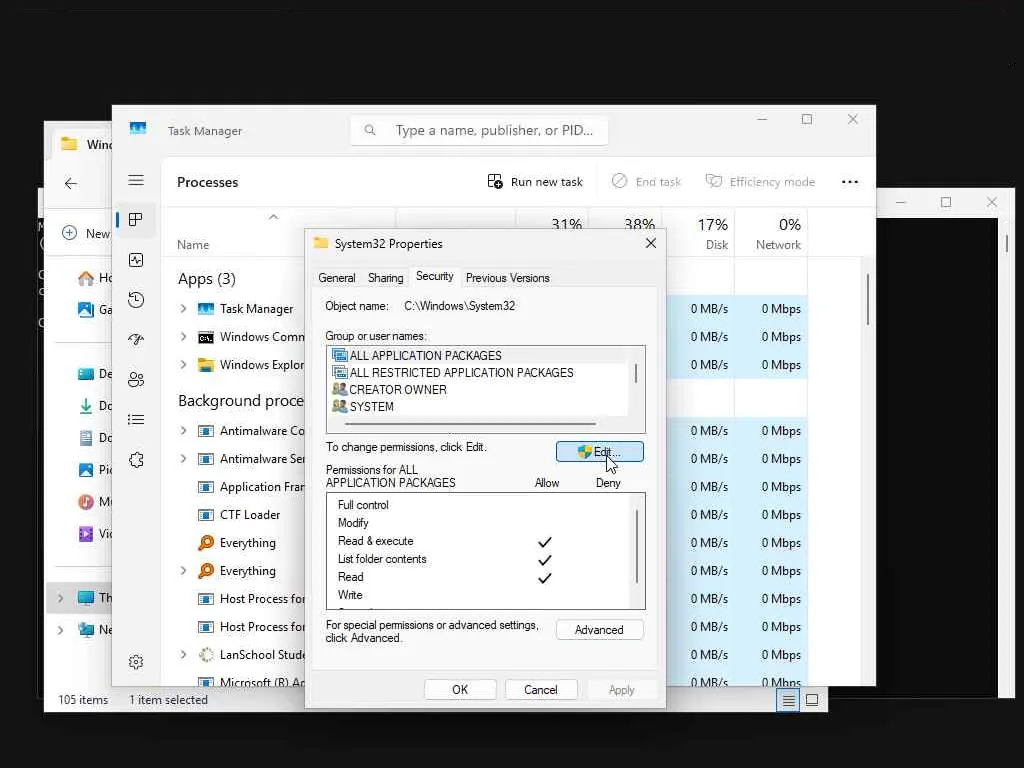The height and width of the screenshot is (768, 1024).
Task: Select ALL RESTRICTED APPLICATION PACKAGES entry
Action: (479, 372)
